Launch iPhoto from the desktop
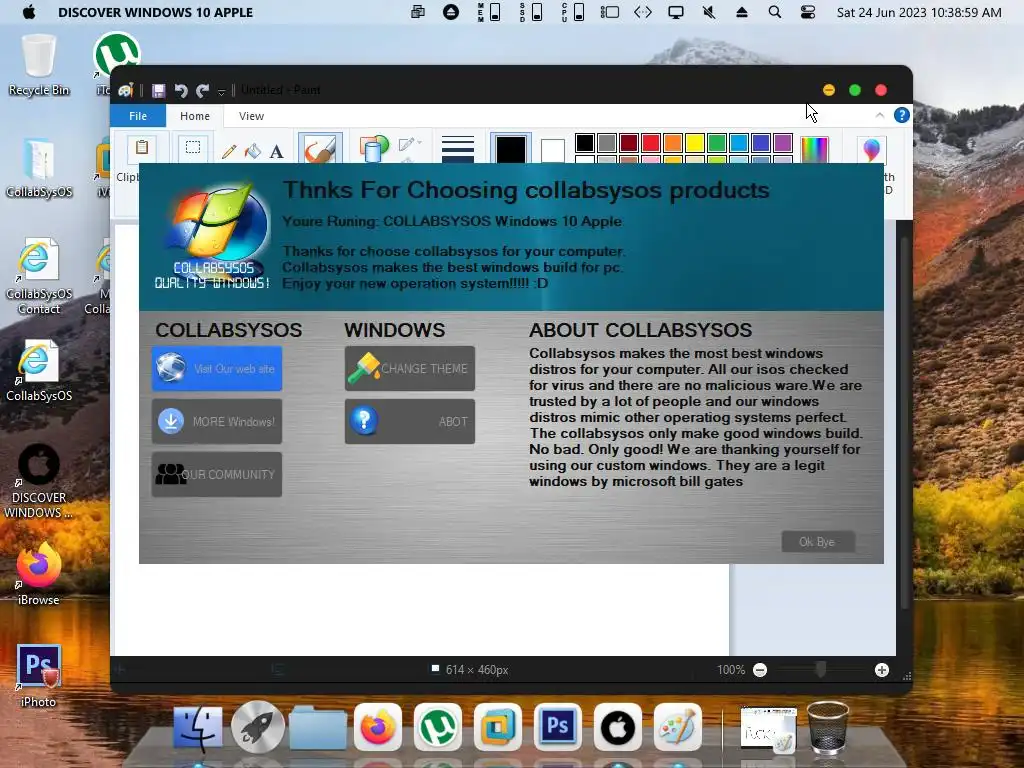The width and height of the screenshot is (1024, 768). tap(39, 677)
